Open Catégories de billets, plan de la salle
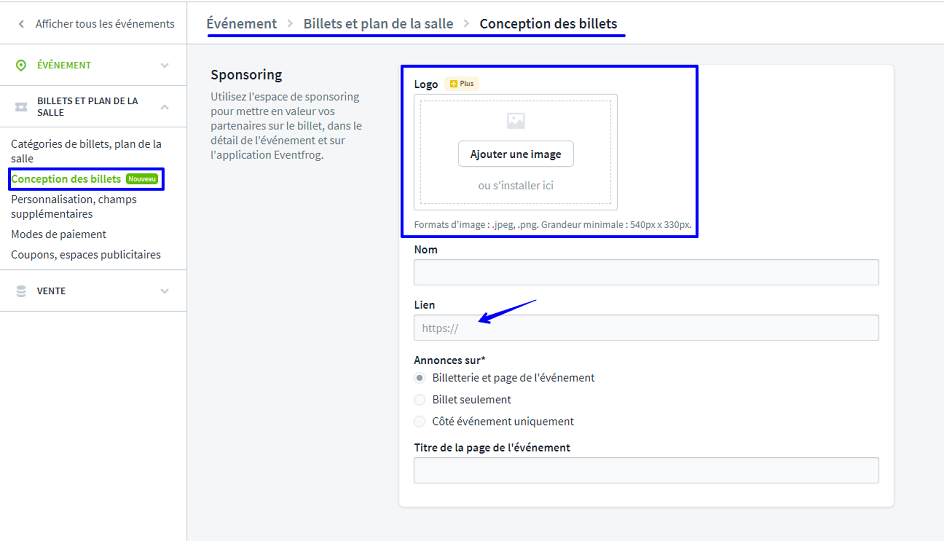 [85, 151]
